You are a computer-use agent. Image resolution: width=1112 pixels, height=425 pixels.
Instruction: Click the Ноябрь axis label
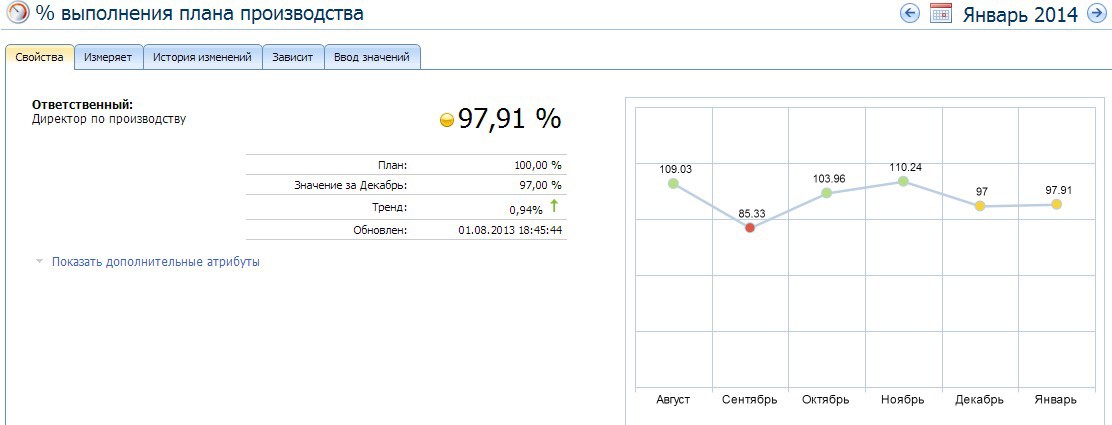click(903, 399)
